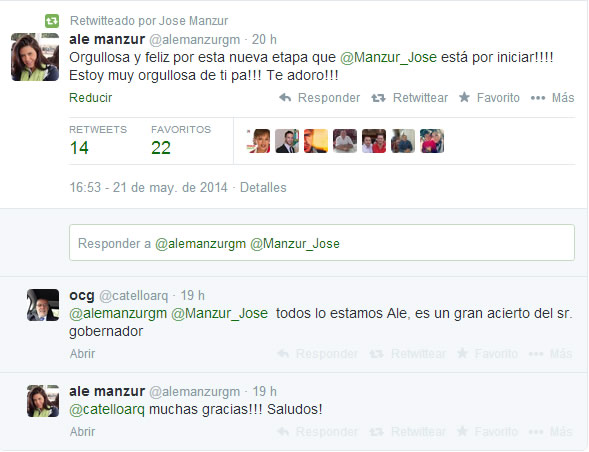
Task: Open the @Manzur_Jose mention in main tweet
Action: click(x=388, y=57)
